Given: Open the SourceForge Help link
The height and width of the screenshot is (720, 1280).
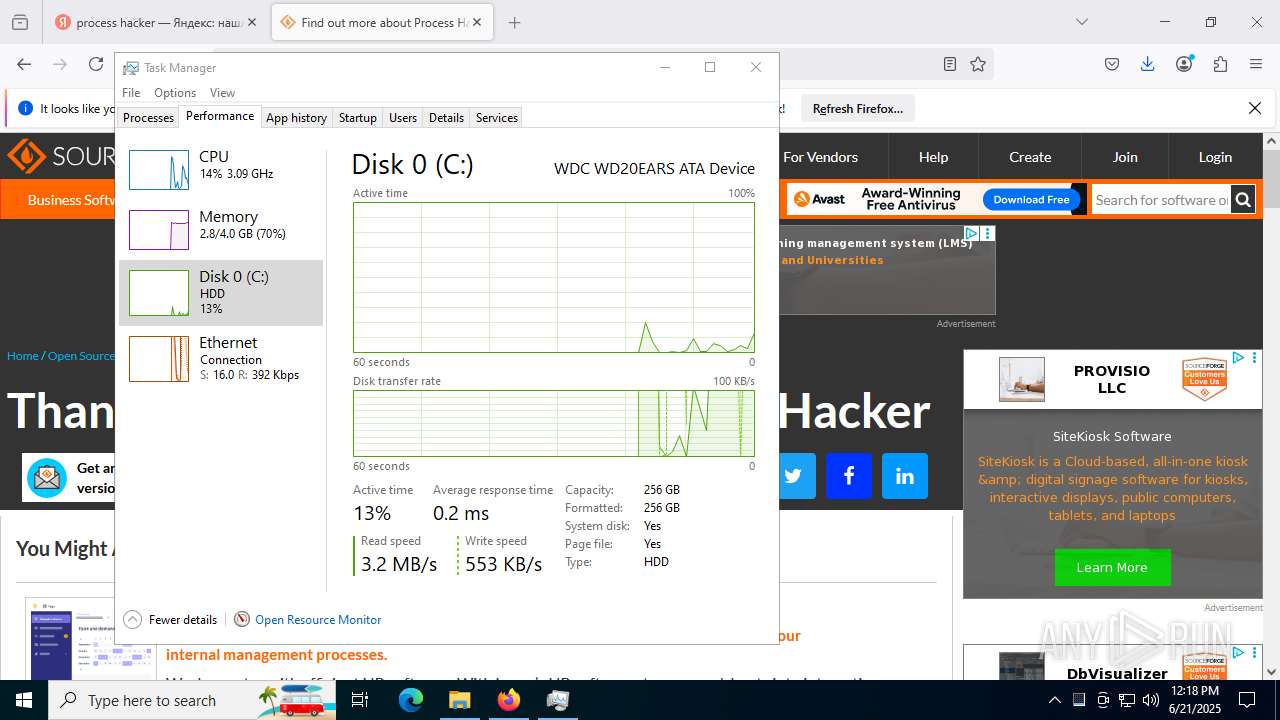Looking at the screenshot, I should (933, 157).
